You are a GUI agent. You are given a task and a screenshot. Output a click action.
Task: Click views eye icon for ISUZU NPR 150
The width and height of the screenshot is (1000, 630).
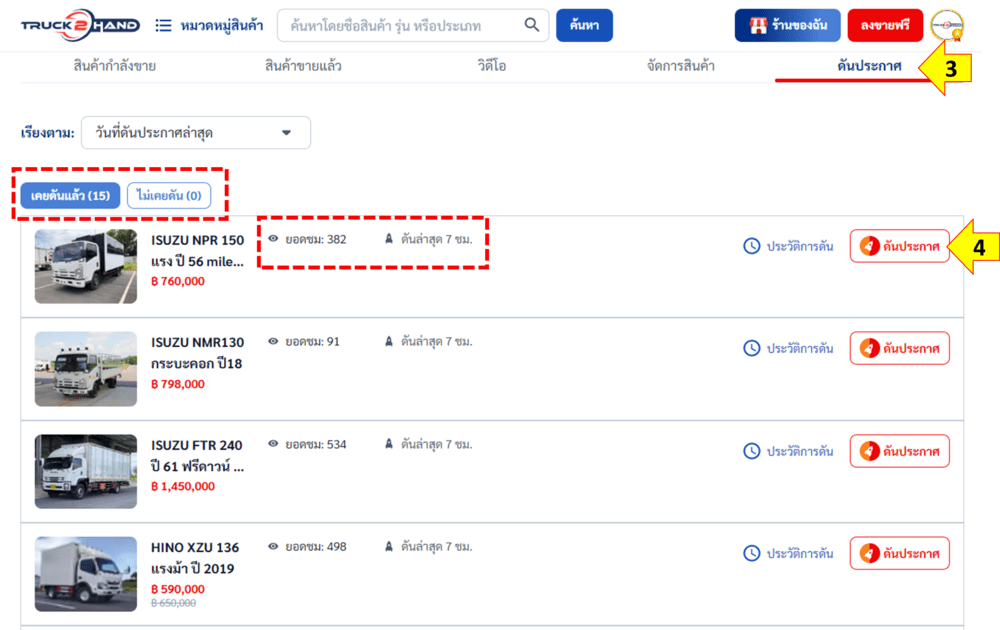(x=273, y=238)
